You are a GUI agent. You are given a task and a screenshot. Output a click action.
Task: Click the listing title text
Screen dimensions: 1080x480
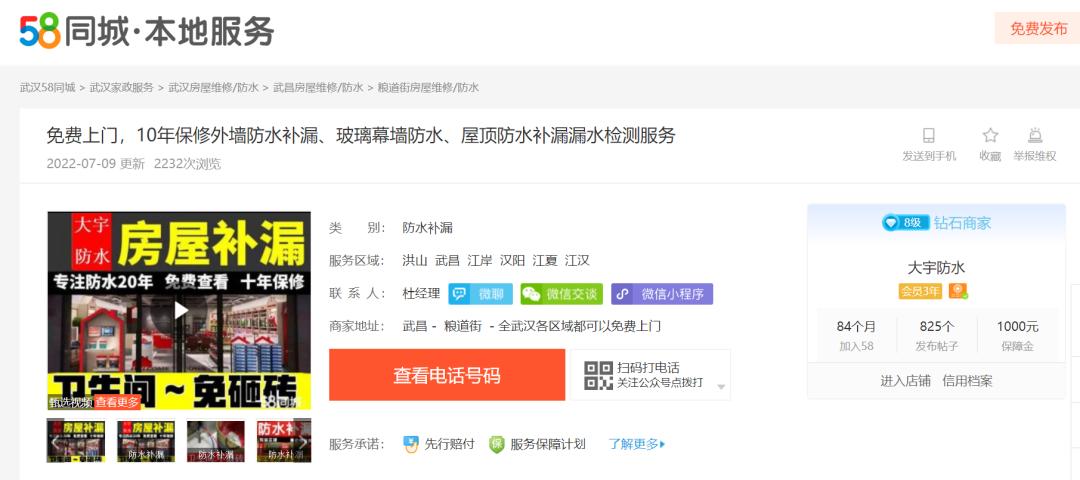click(x=361, y=136)
